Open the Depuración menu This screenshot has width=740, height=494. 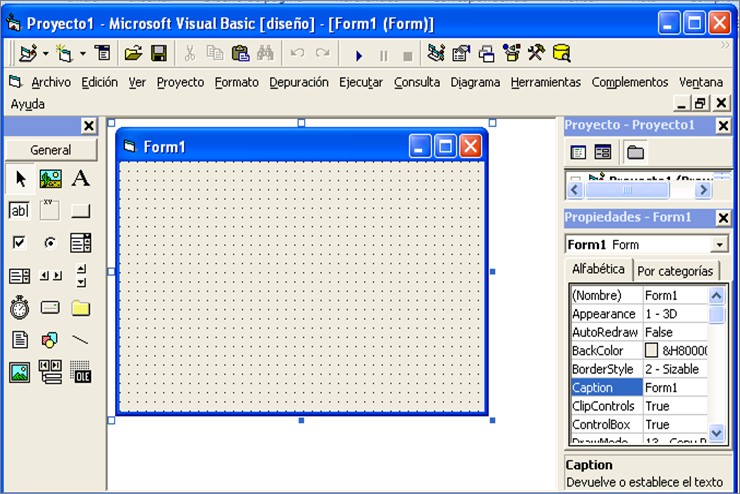[x=299, y=82]
